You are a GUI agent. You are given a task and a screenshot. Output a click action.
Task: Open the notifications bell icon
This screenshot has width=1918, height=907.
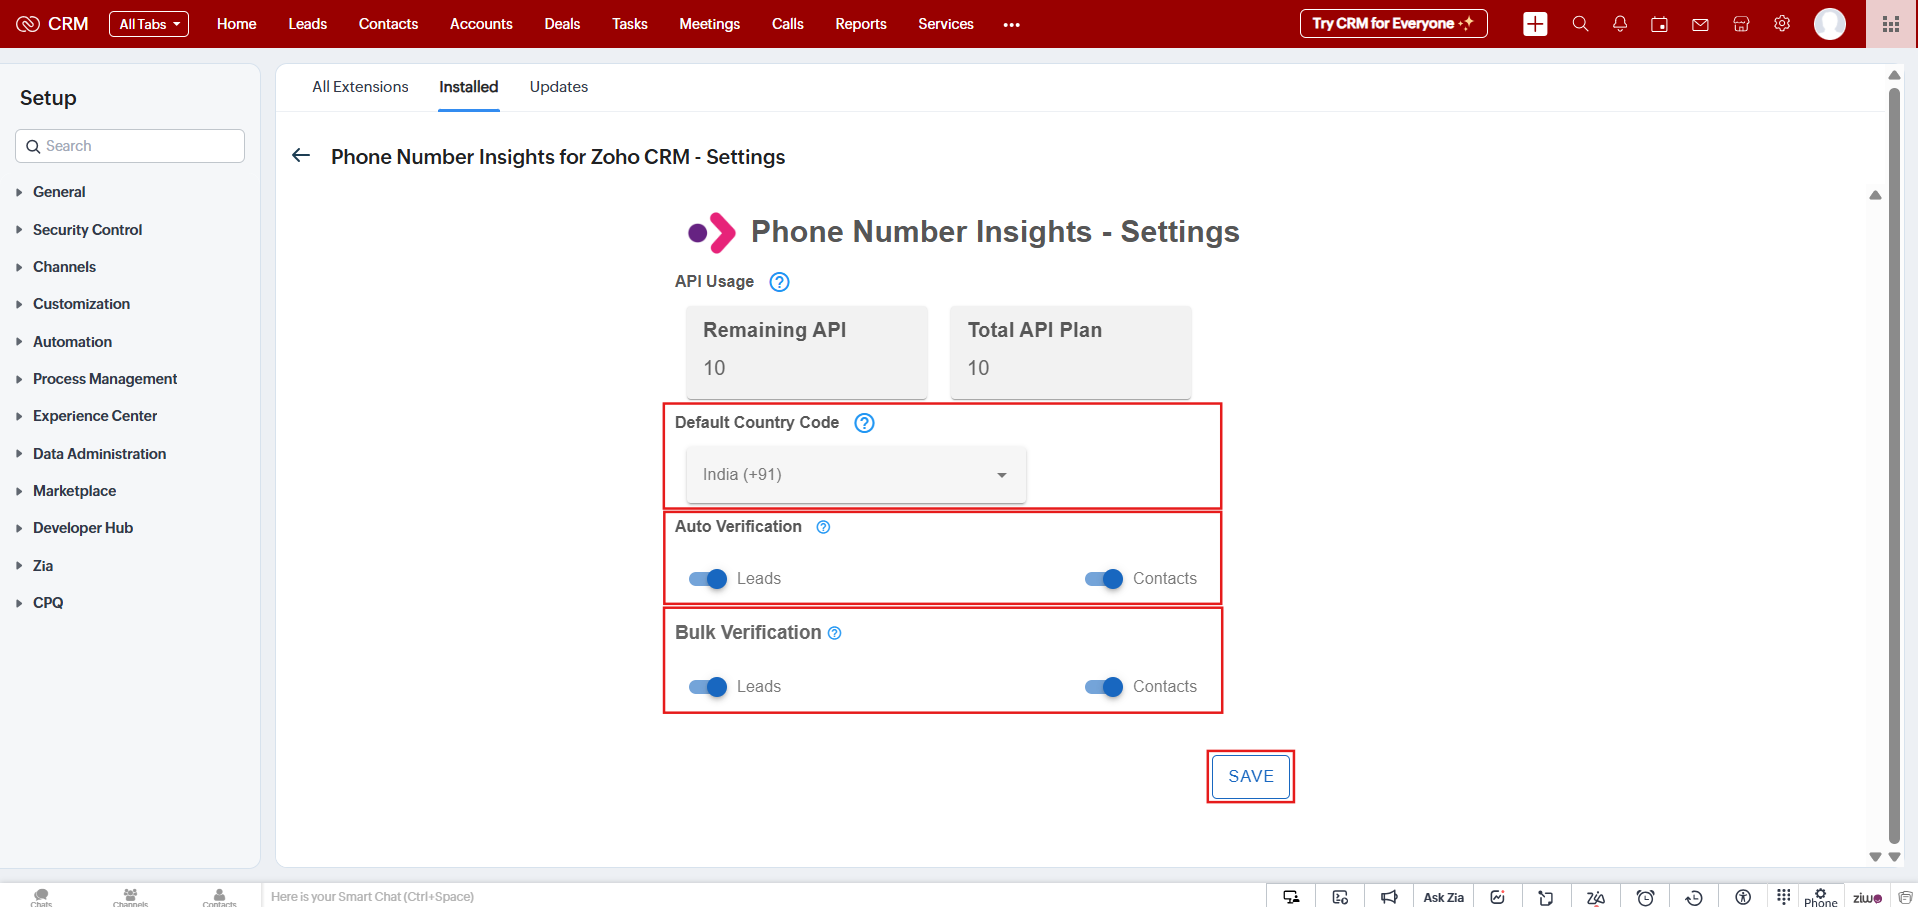1620,24
